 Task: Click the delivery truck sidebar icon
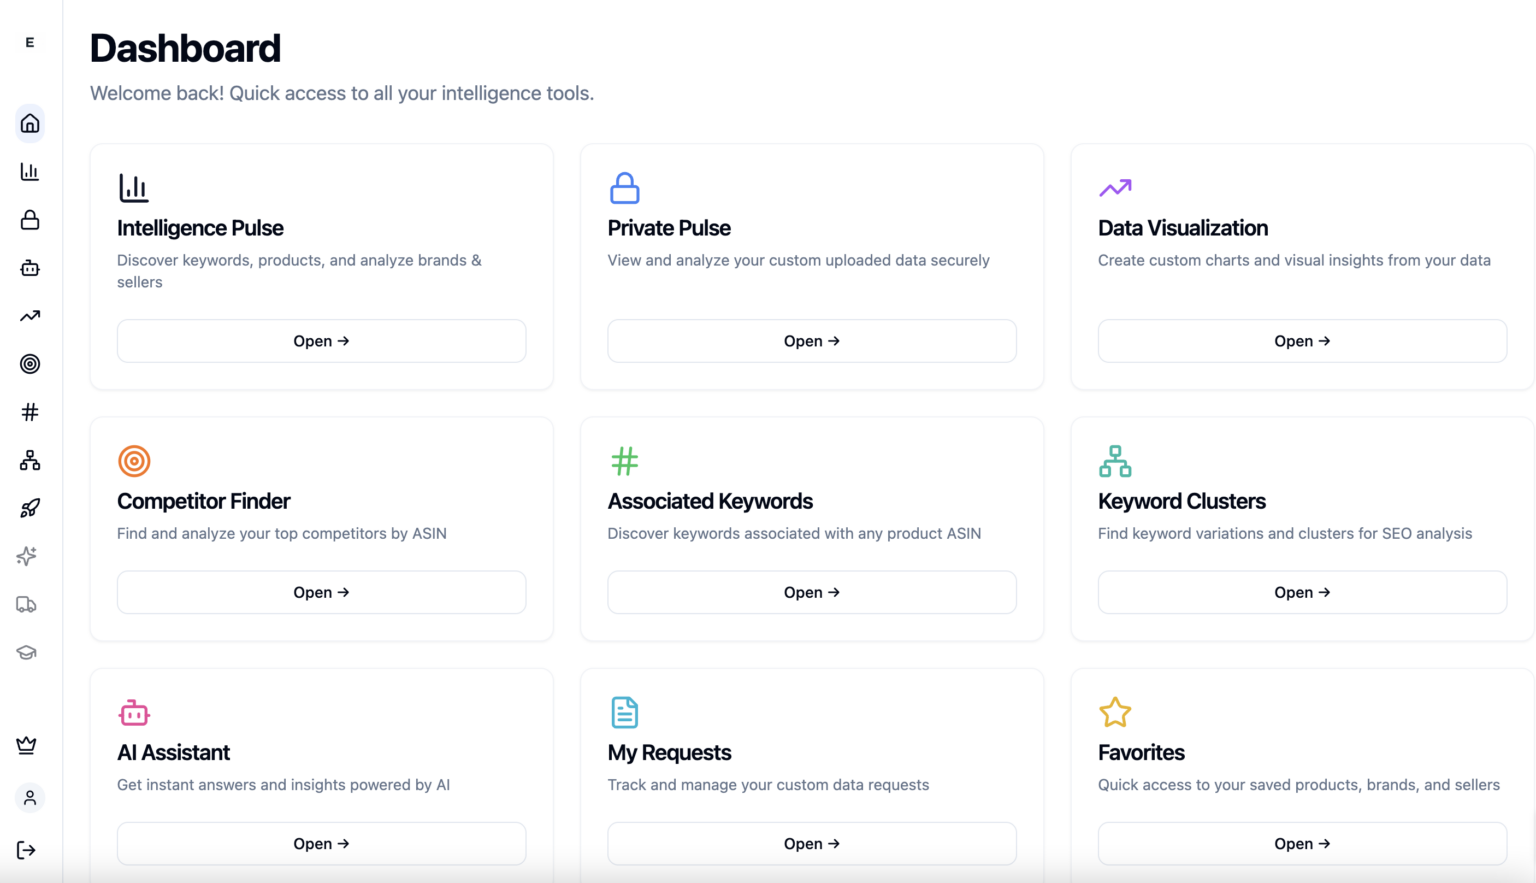click(x=27, y=604)
